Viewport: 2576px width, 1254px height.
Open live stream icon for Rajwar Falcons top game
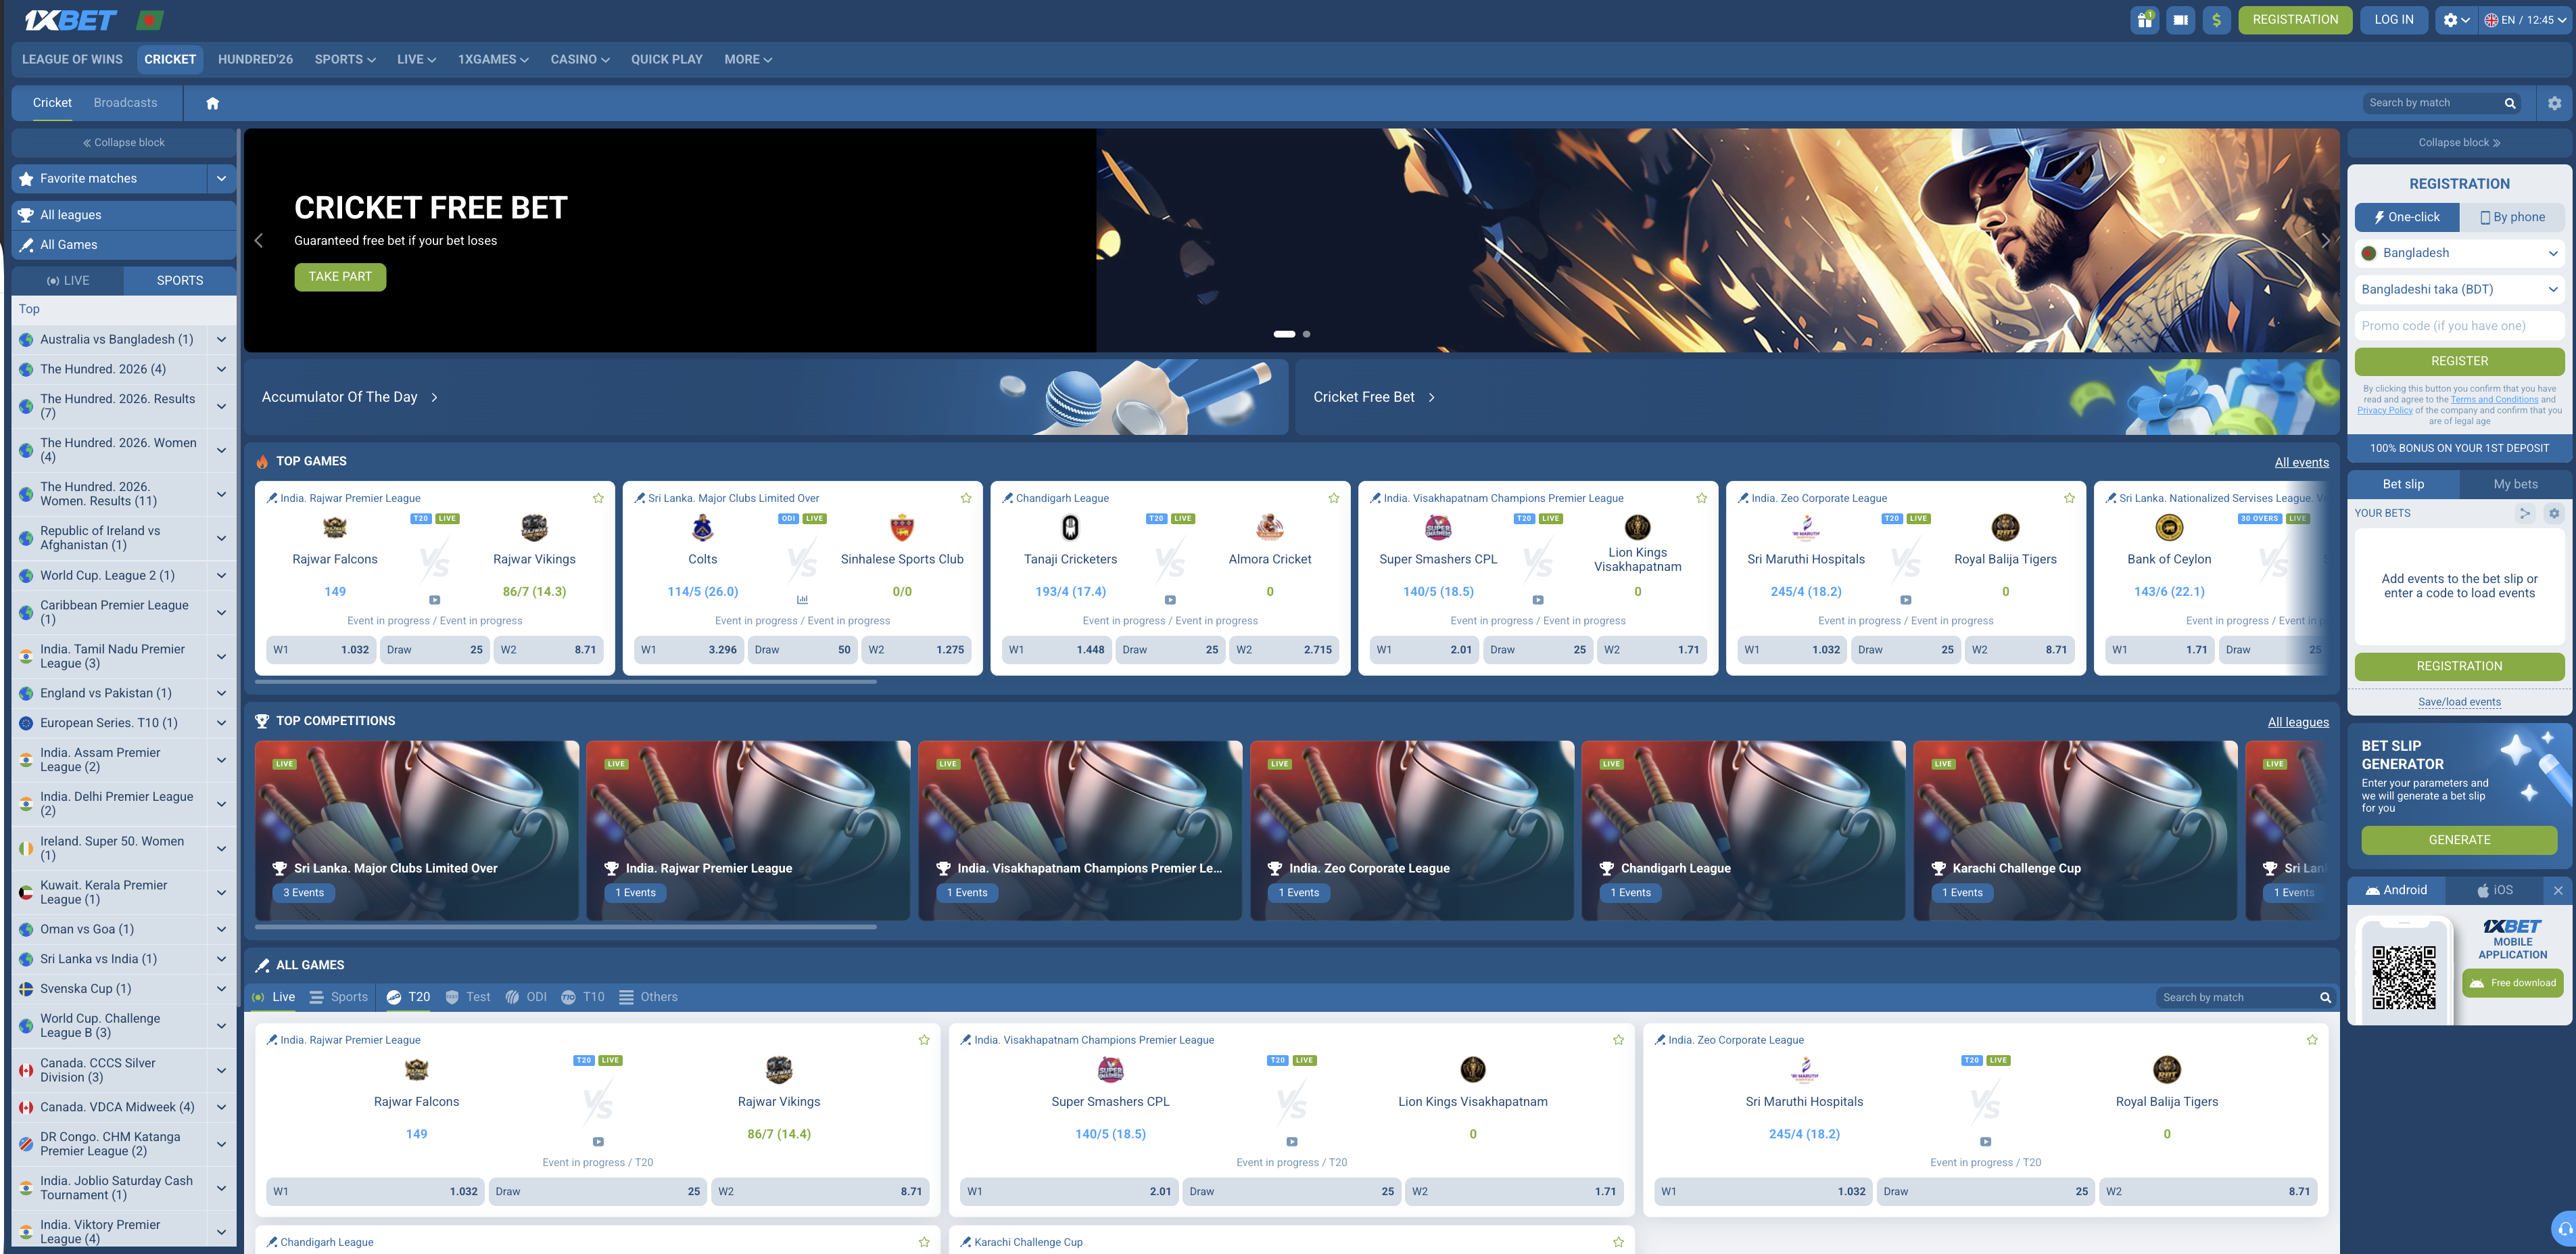click(x=434, y=600)
